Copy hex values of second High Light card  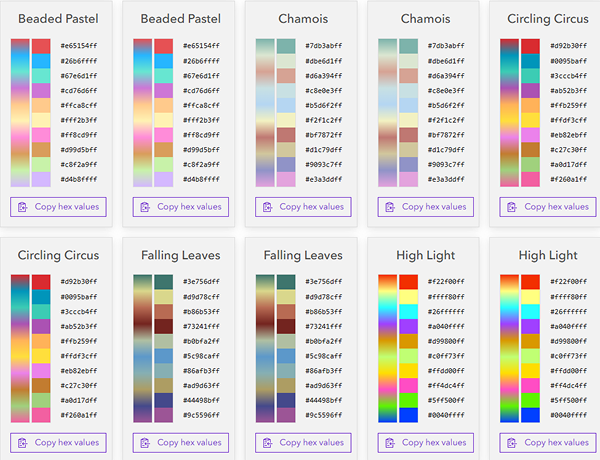pyautogui.click(x=548, y=443)
